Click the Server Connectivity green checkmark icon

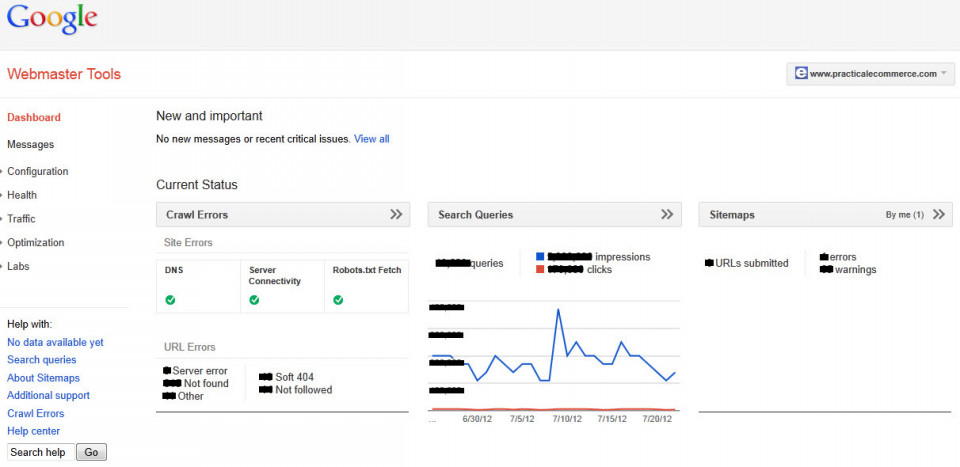[x=254, y=299]
